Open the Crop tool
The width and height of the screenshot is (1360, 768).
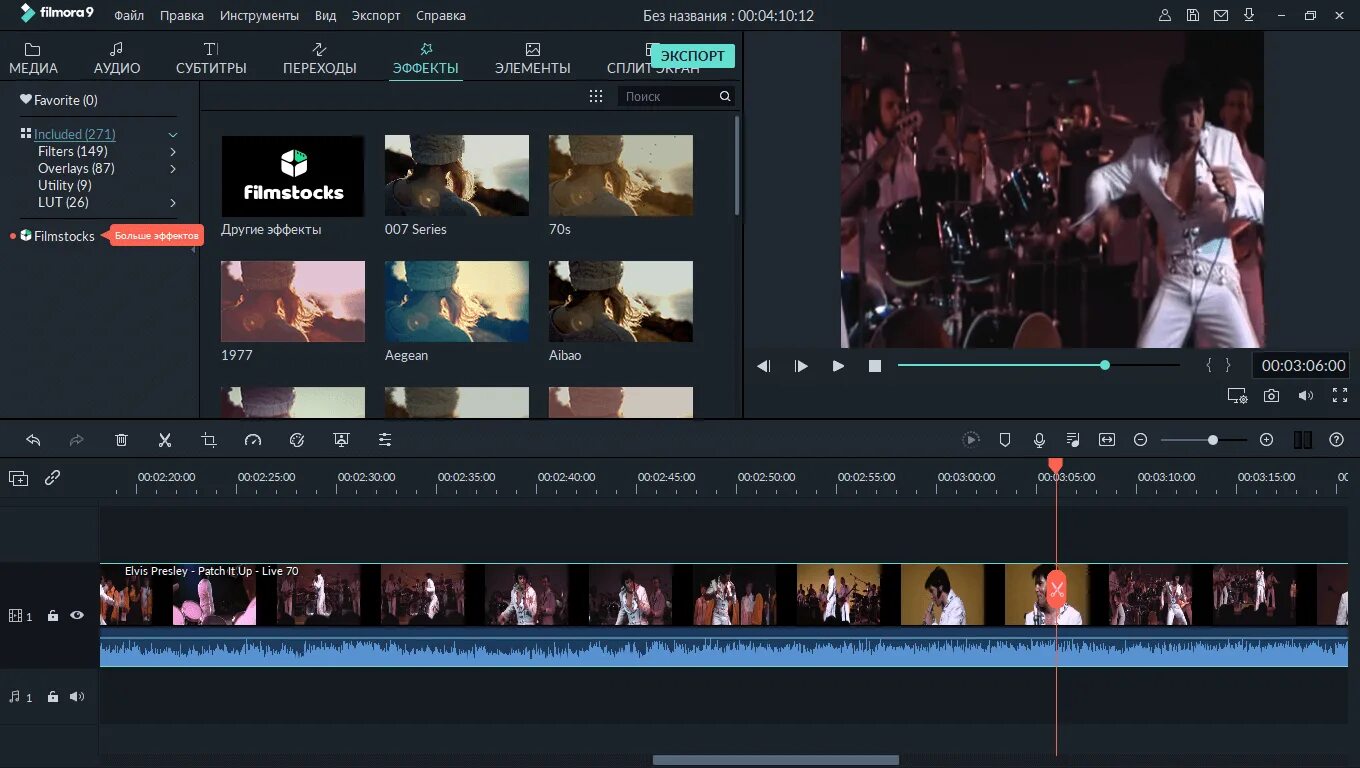[x=209, y=440]
